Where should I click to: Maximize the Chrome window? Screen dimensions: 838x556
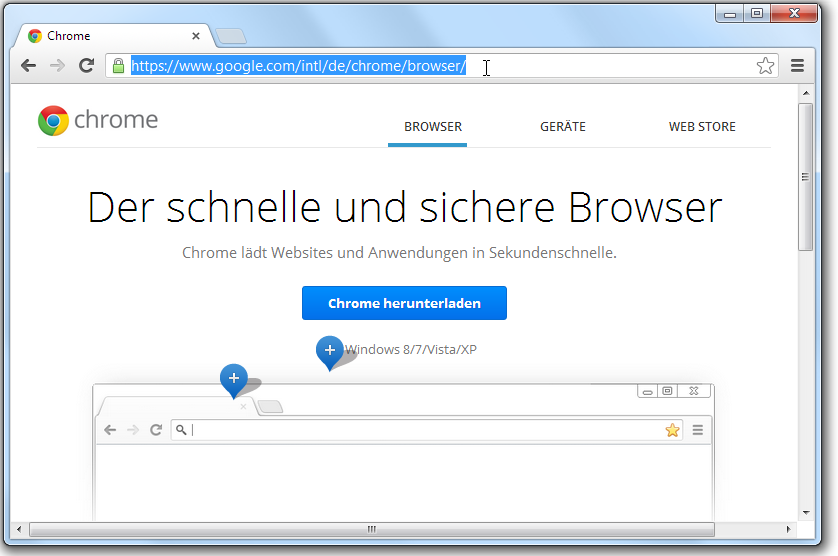[x=757, y=14]
